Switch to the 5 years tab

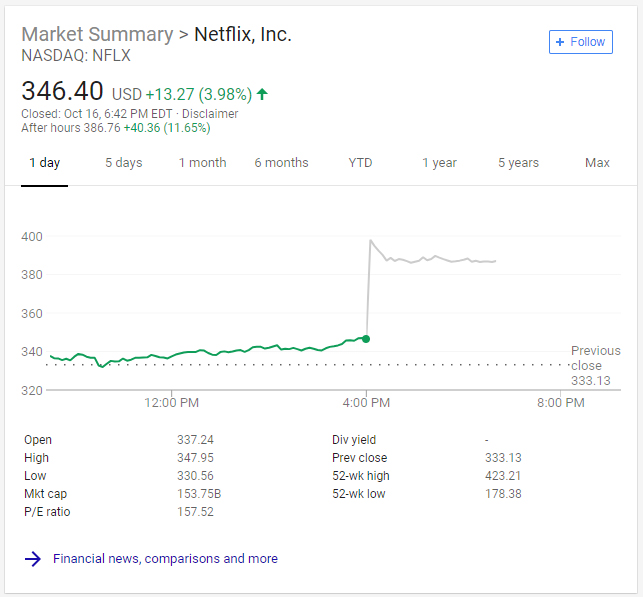coord(518,163)
